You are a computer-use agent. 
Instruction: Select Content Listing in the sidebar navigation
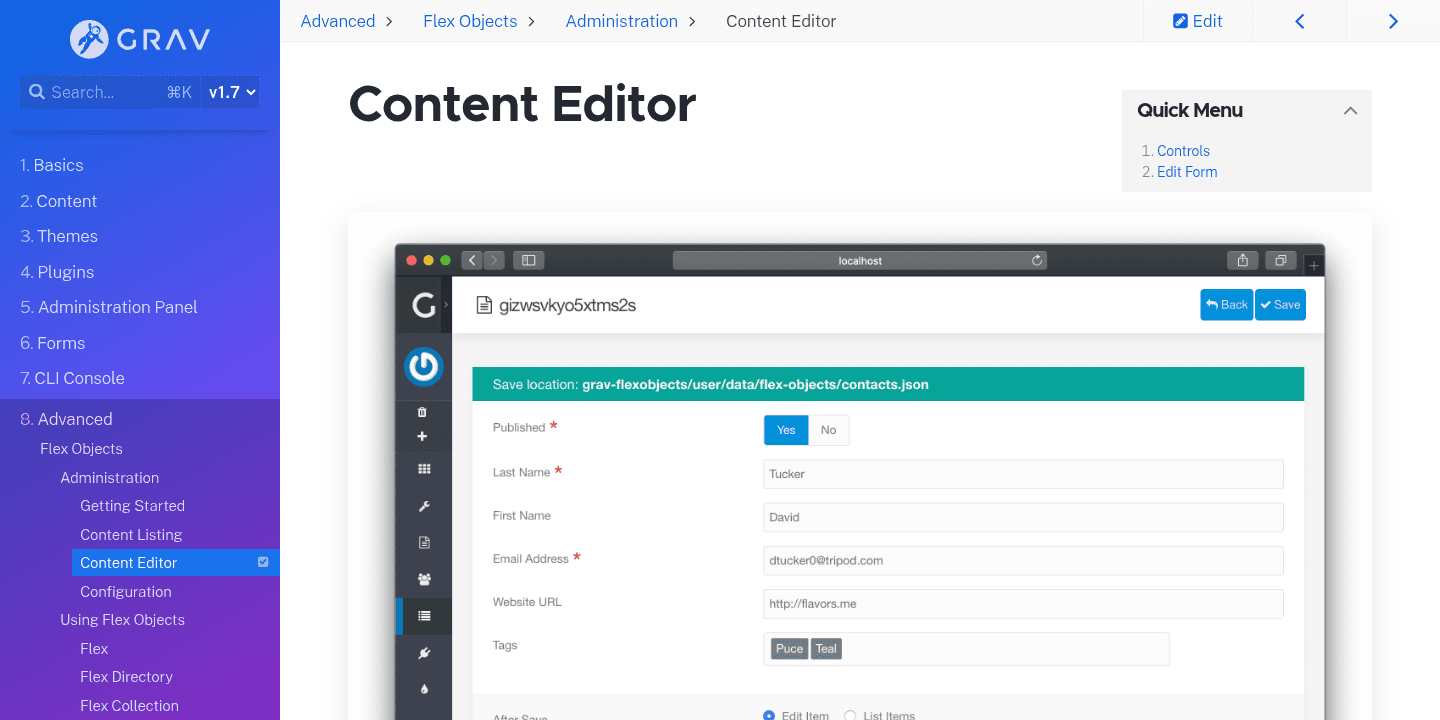(131, 534)
